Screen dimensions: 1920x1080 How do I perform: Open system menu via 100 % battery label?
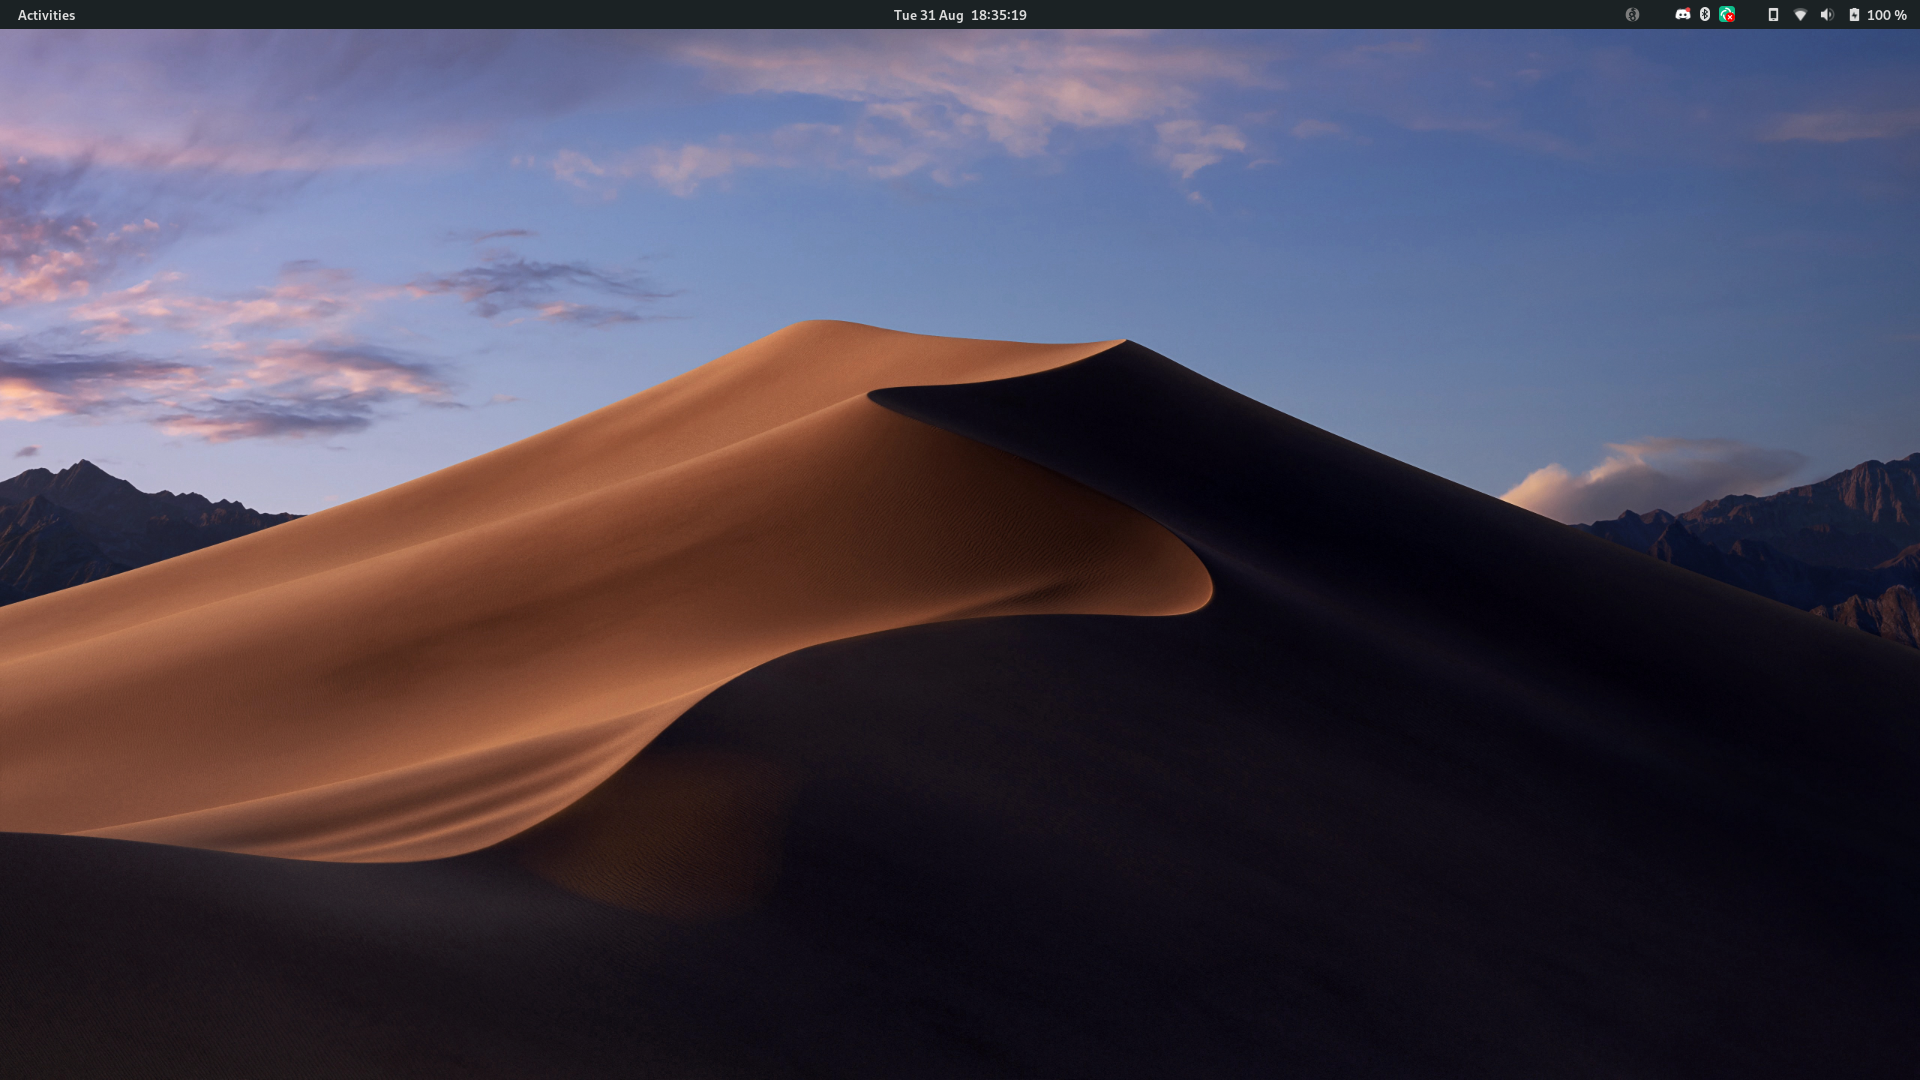[1886, 15]
